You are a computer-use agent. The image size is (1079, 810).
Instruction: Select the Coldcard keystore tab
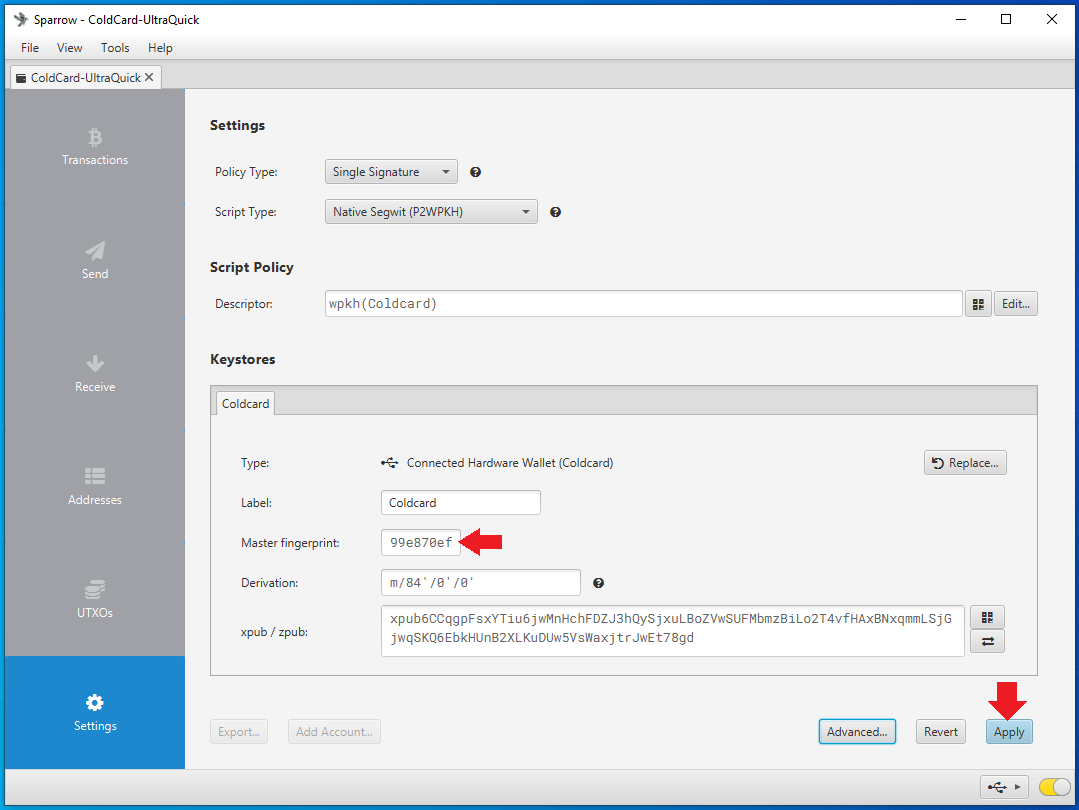click(x=246, y=404)
